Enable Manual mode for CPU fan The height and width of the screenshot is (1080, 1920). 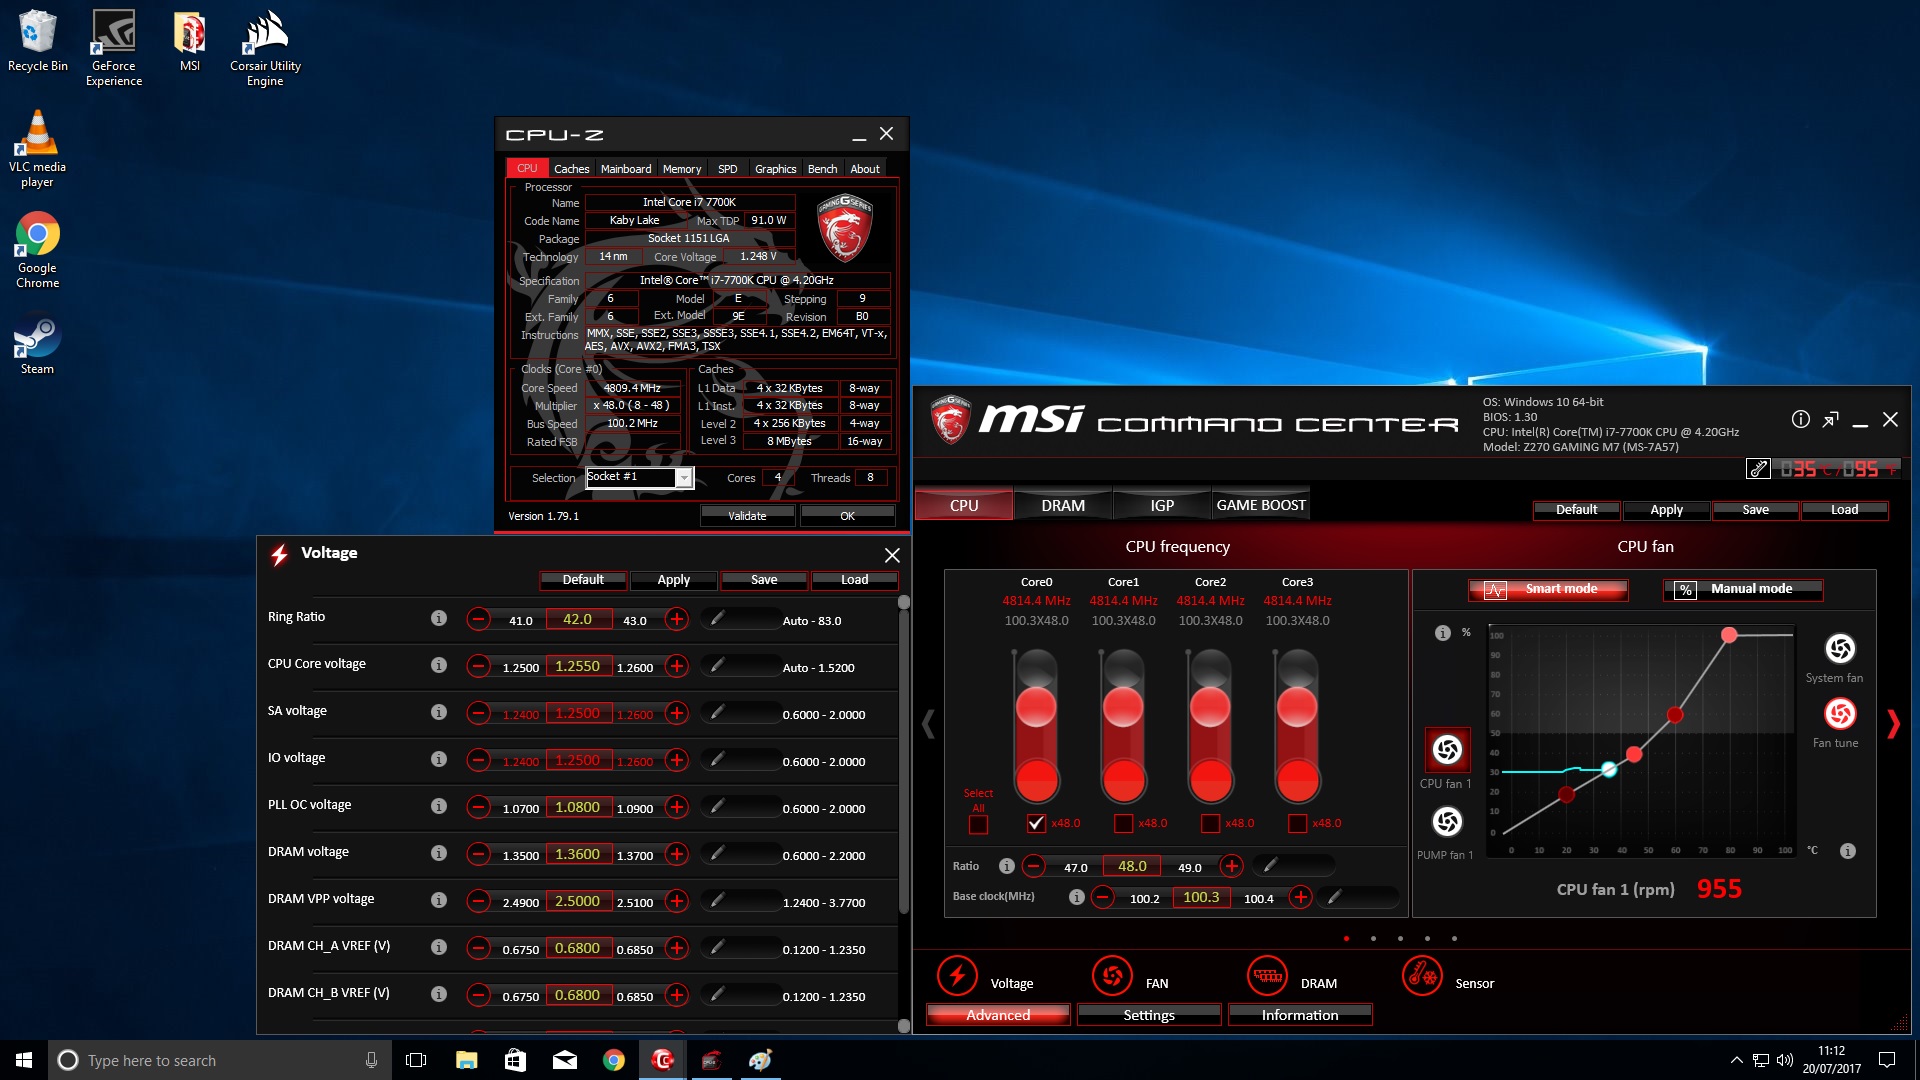(x=1743, y=590)
